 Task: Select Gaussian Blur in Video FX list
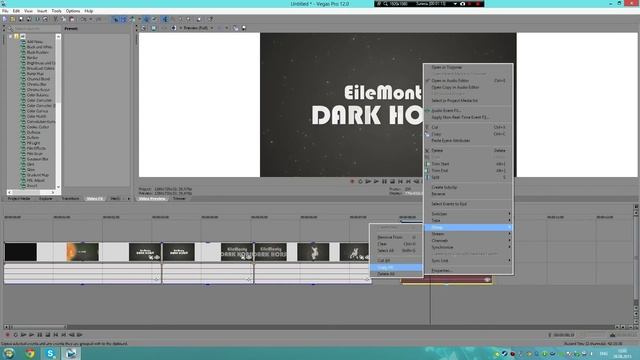point(38,159)
